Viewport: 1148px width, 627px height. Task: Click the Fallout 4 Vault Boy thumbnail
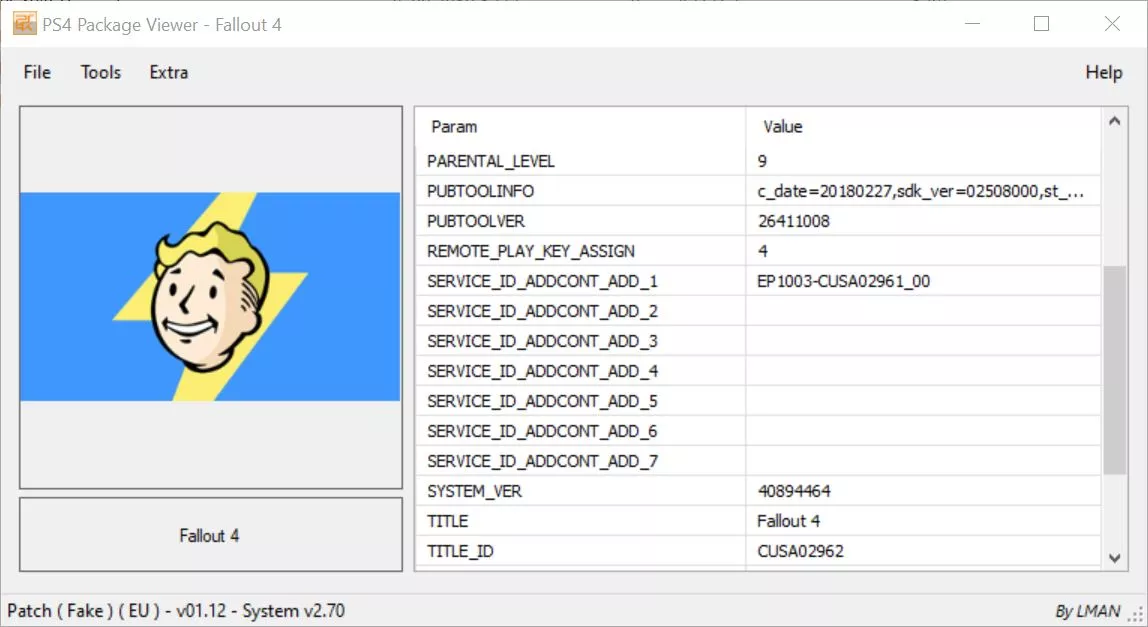(x=210, y=297)
